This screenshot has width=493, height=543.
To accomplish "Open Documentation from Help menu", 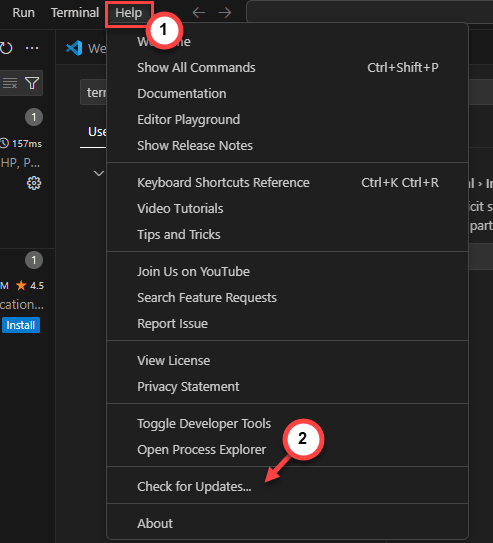I will click(287, 94).
